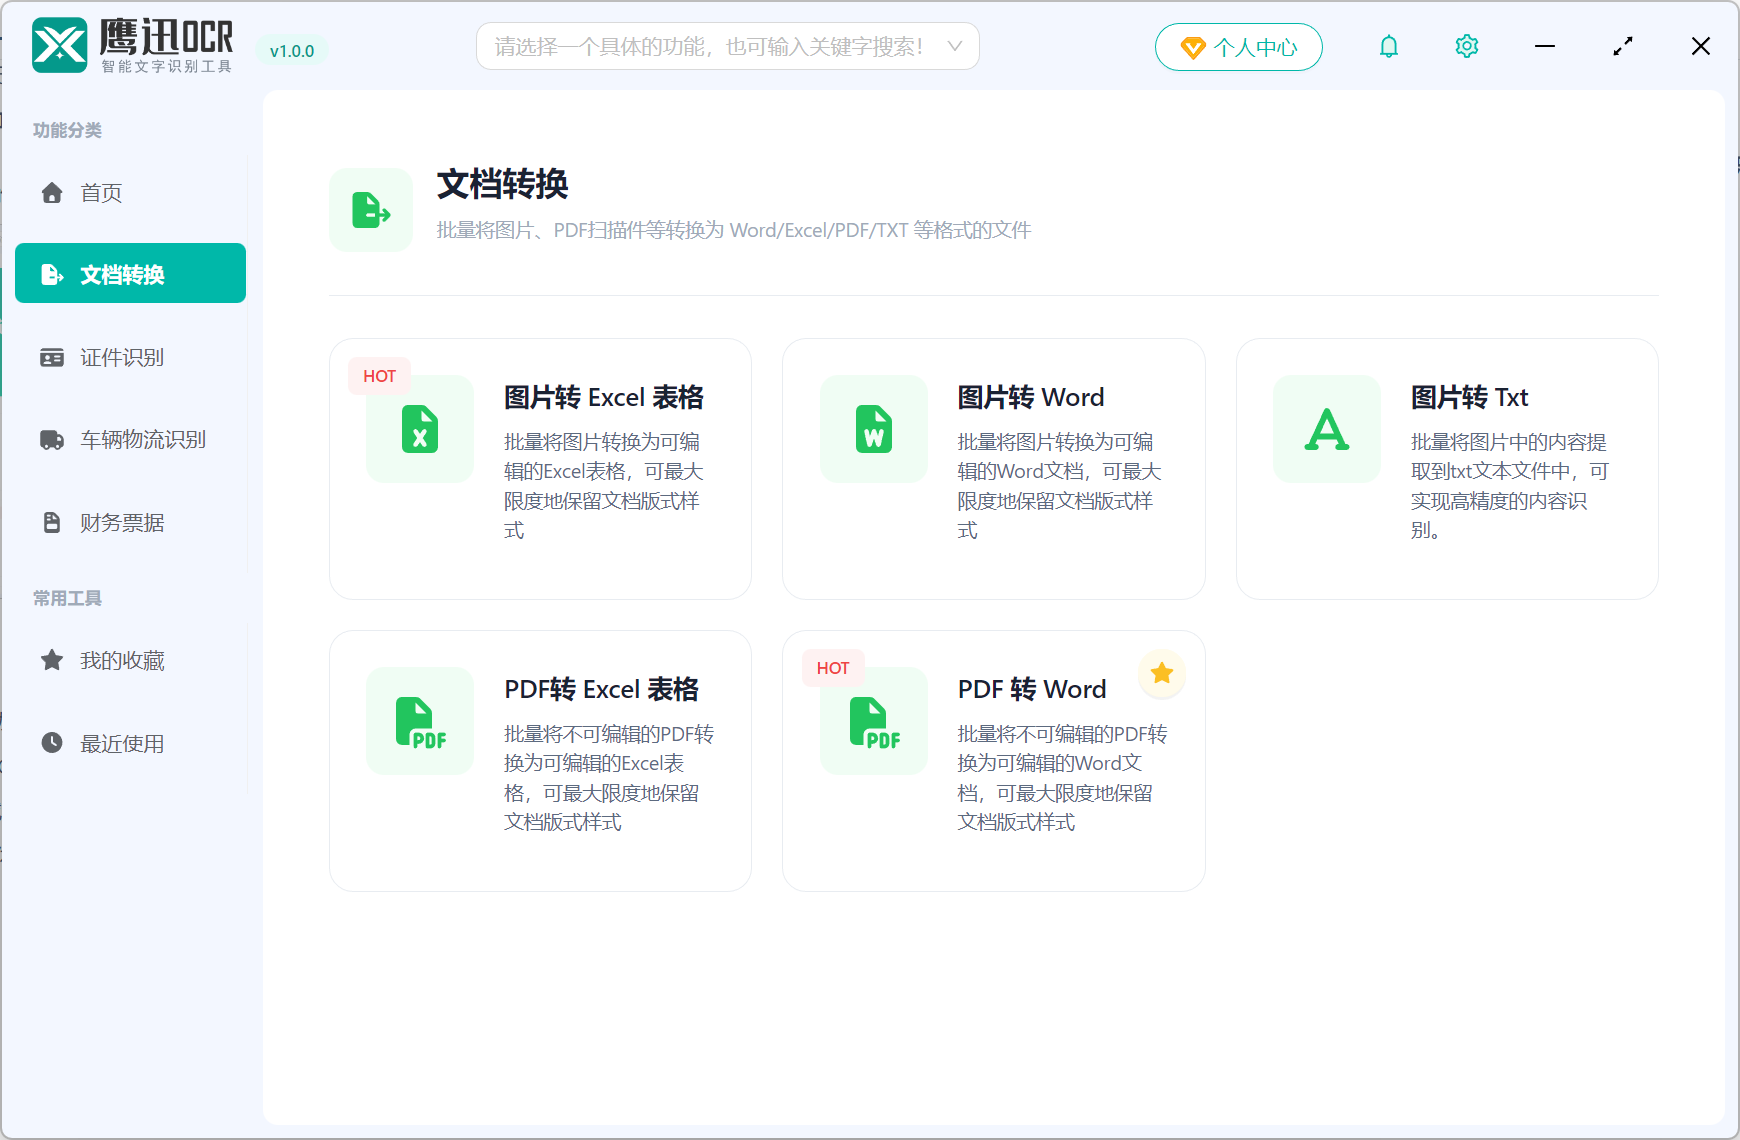Open the settings gear
The image size is (1740, 1140).
(x=1466, y=46)
